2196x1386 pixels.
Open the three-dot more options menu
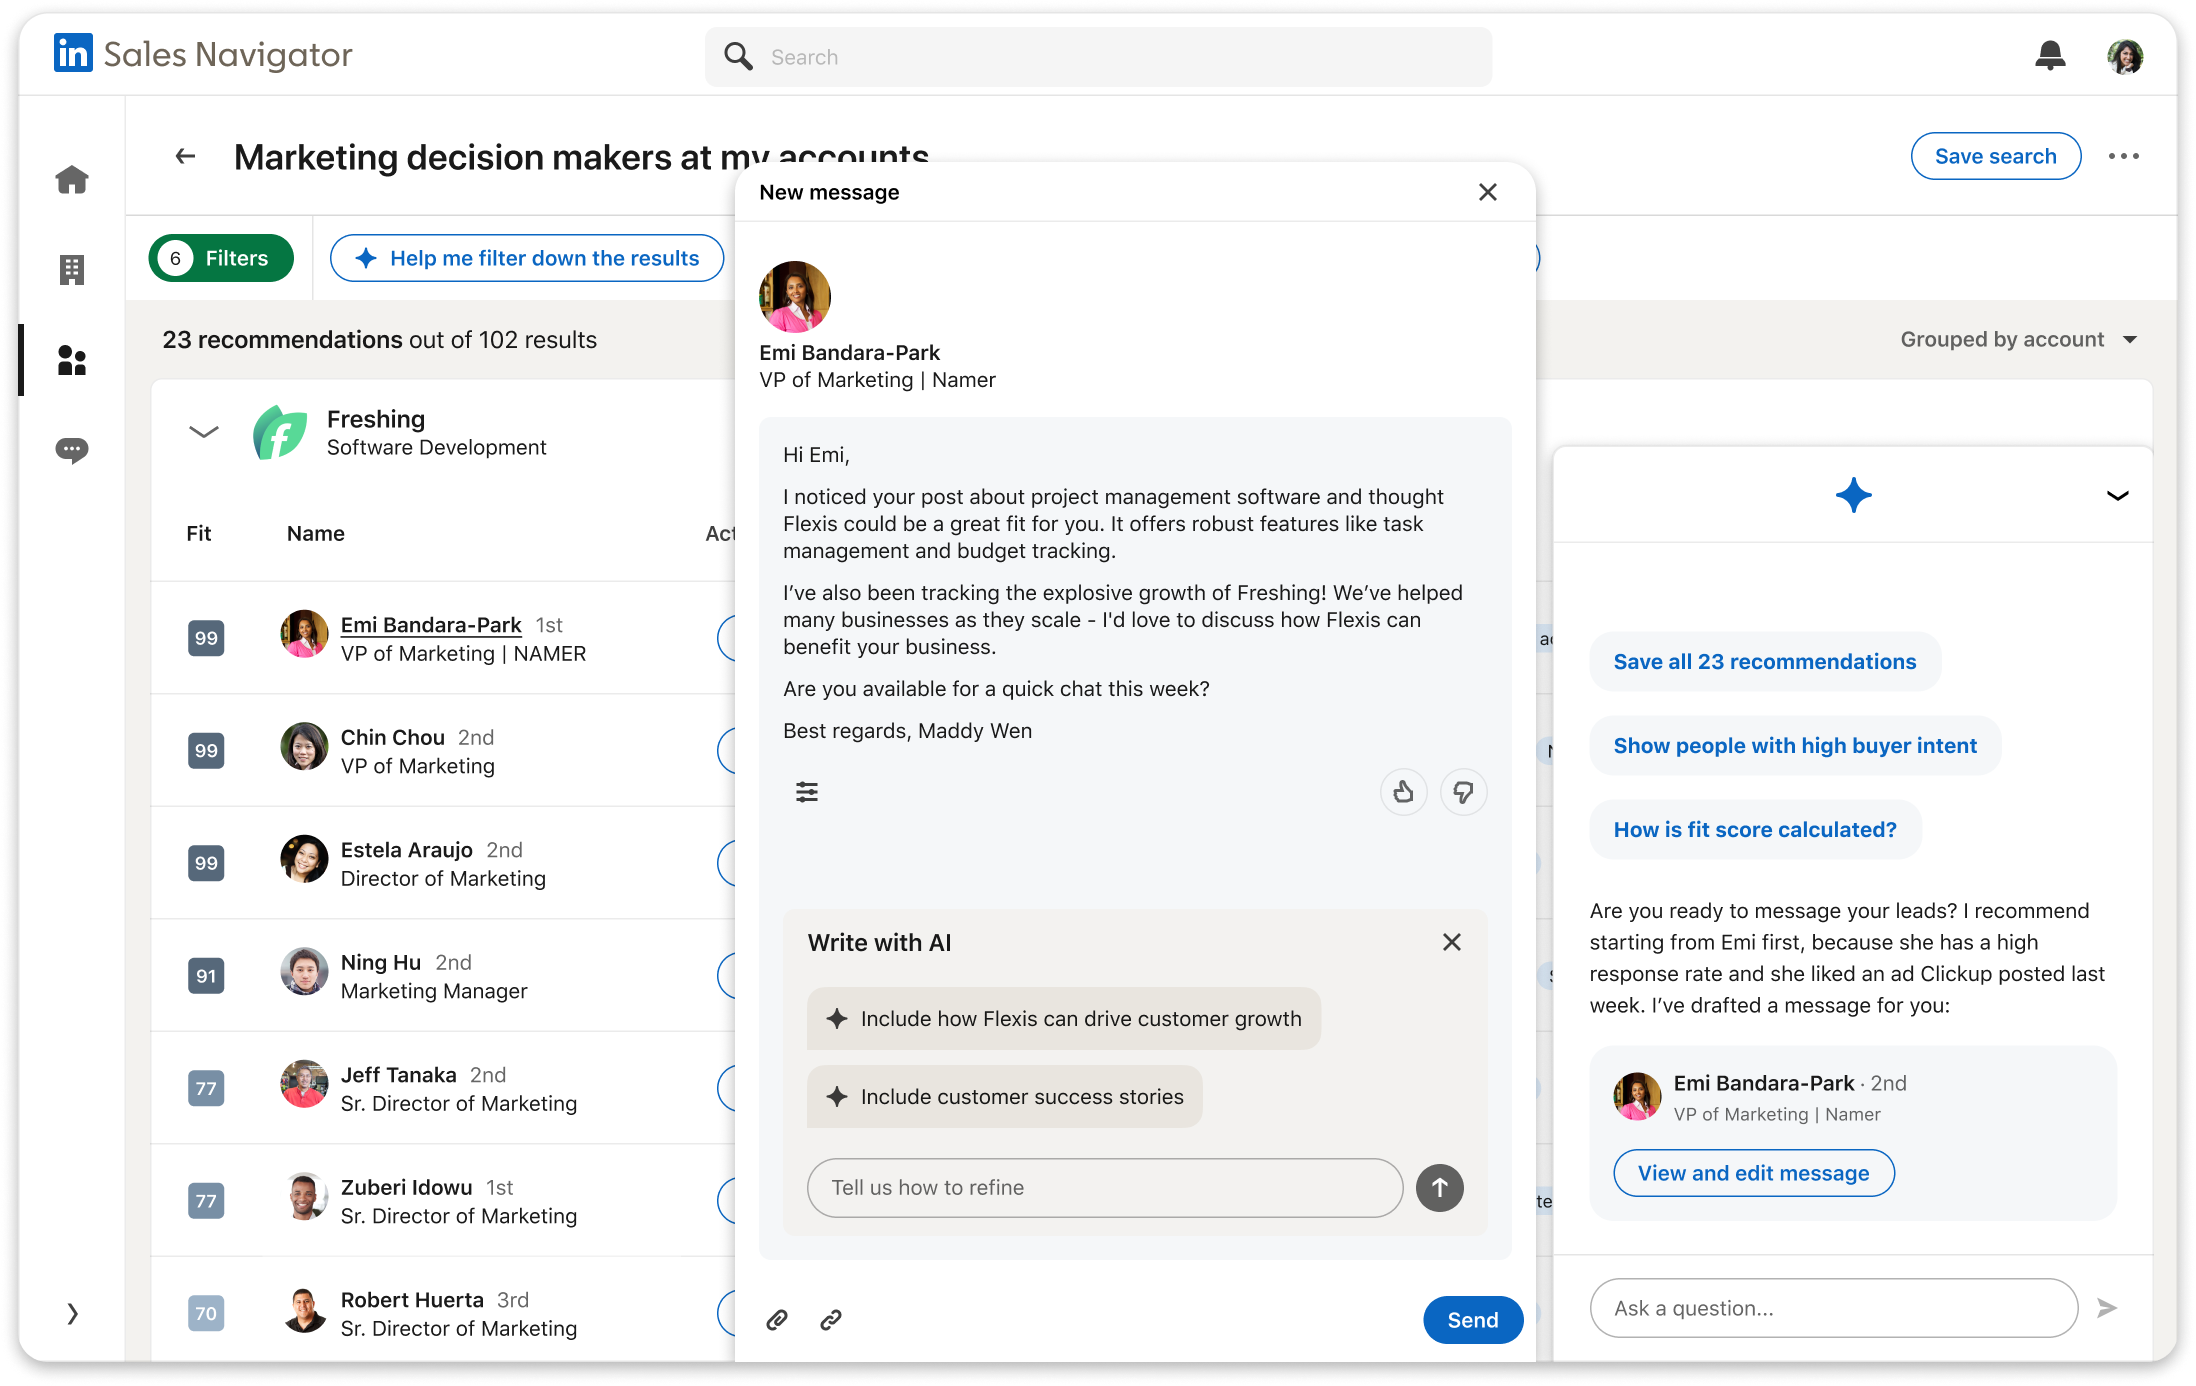2124,156
